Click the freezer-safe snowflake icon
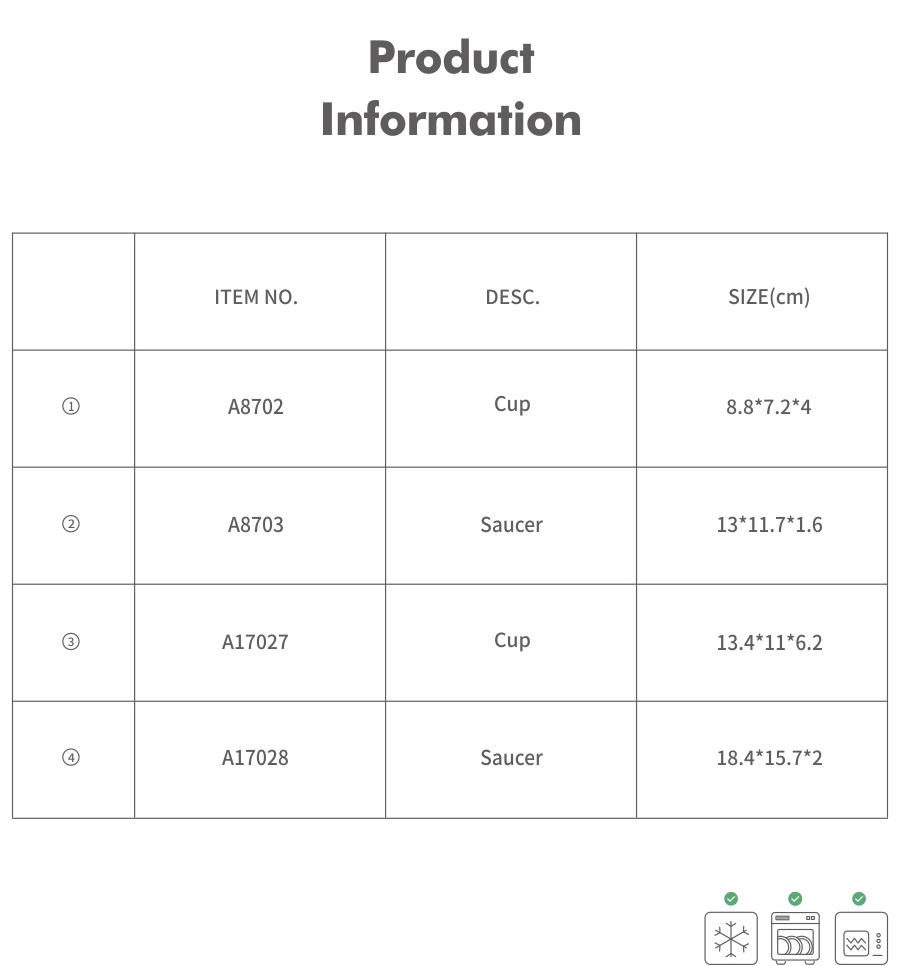Screen dimensions: 900x966 [731, 938]
